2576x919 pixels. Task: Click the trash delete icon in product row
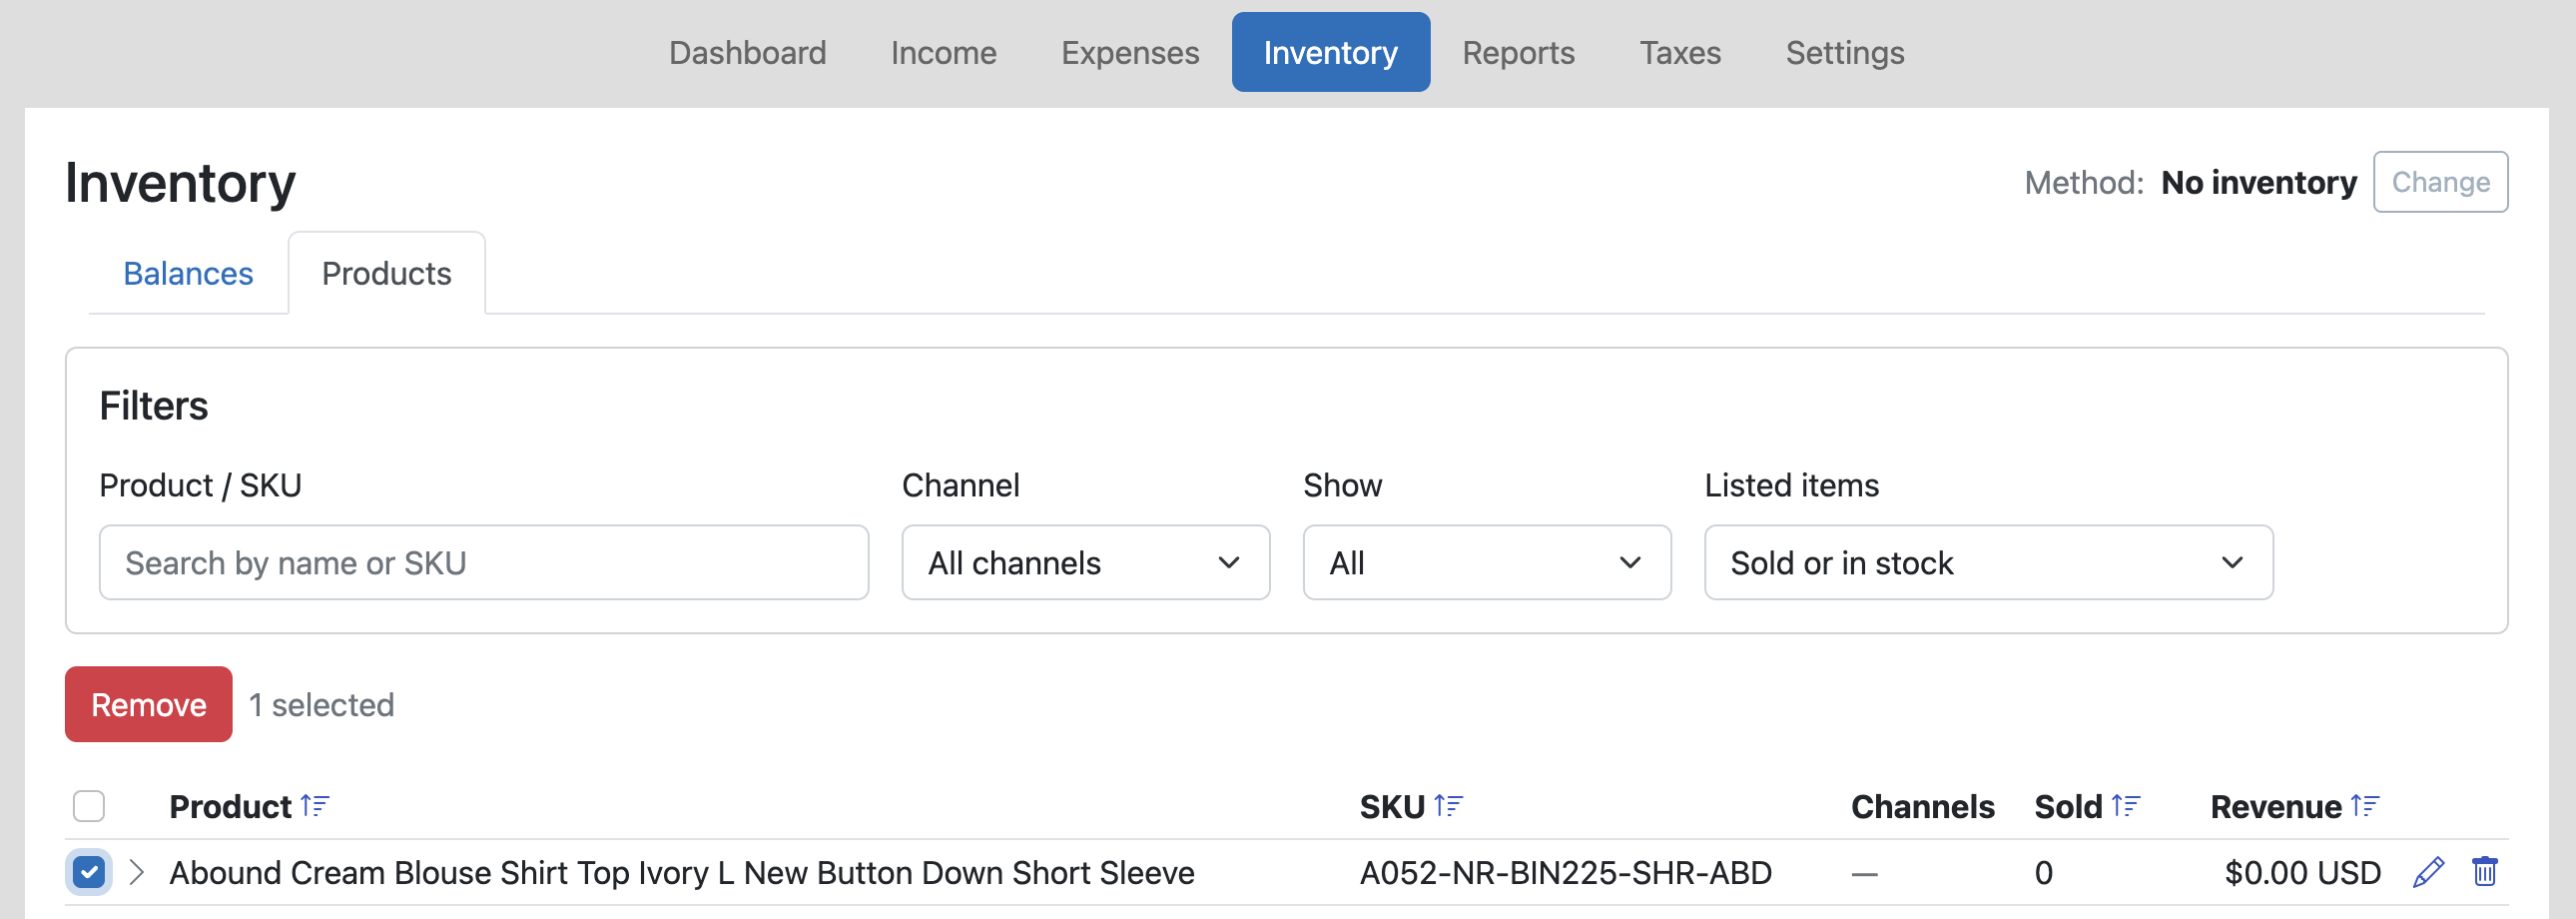click(x=2484, y=871)
